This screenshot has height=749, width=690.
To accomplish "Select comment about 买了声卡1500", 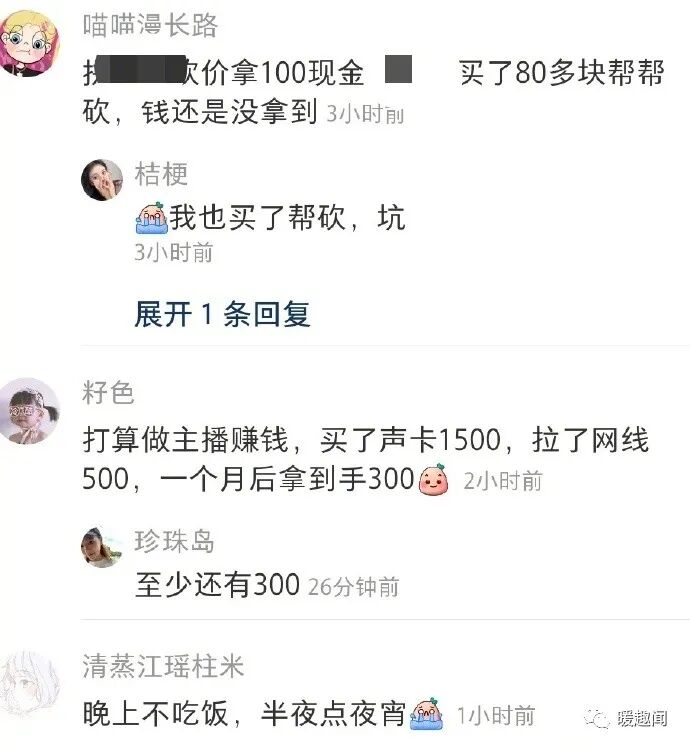I will point(366,459).
